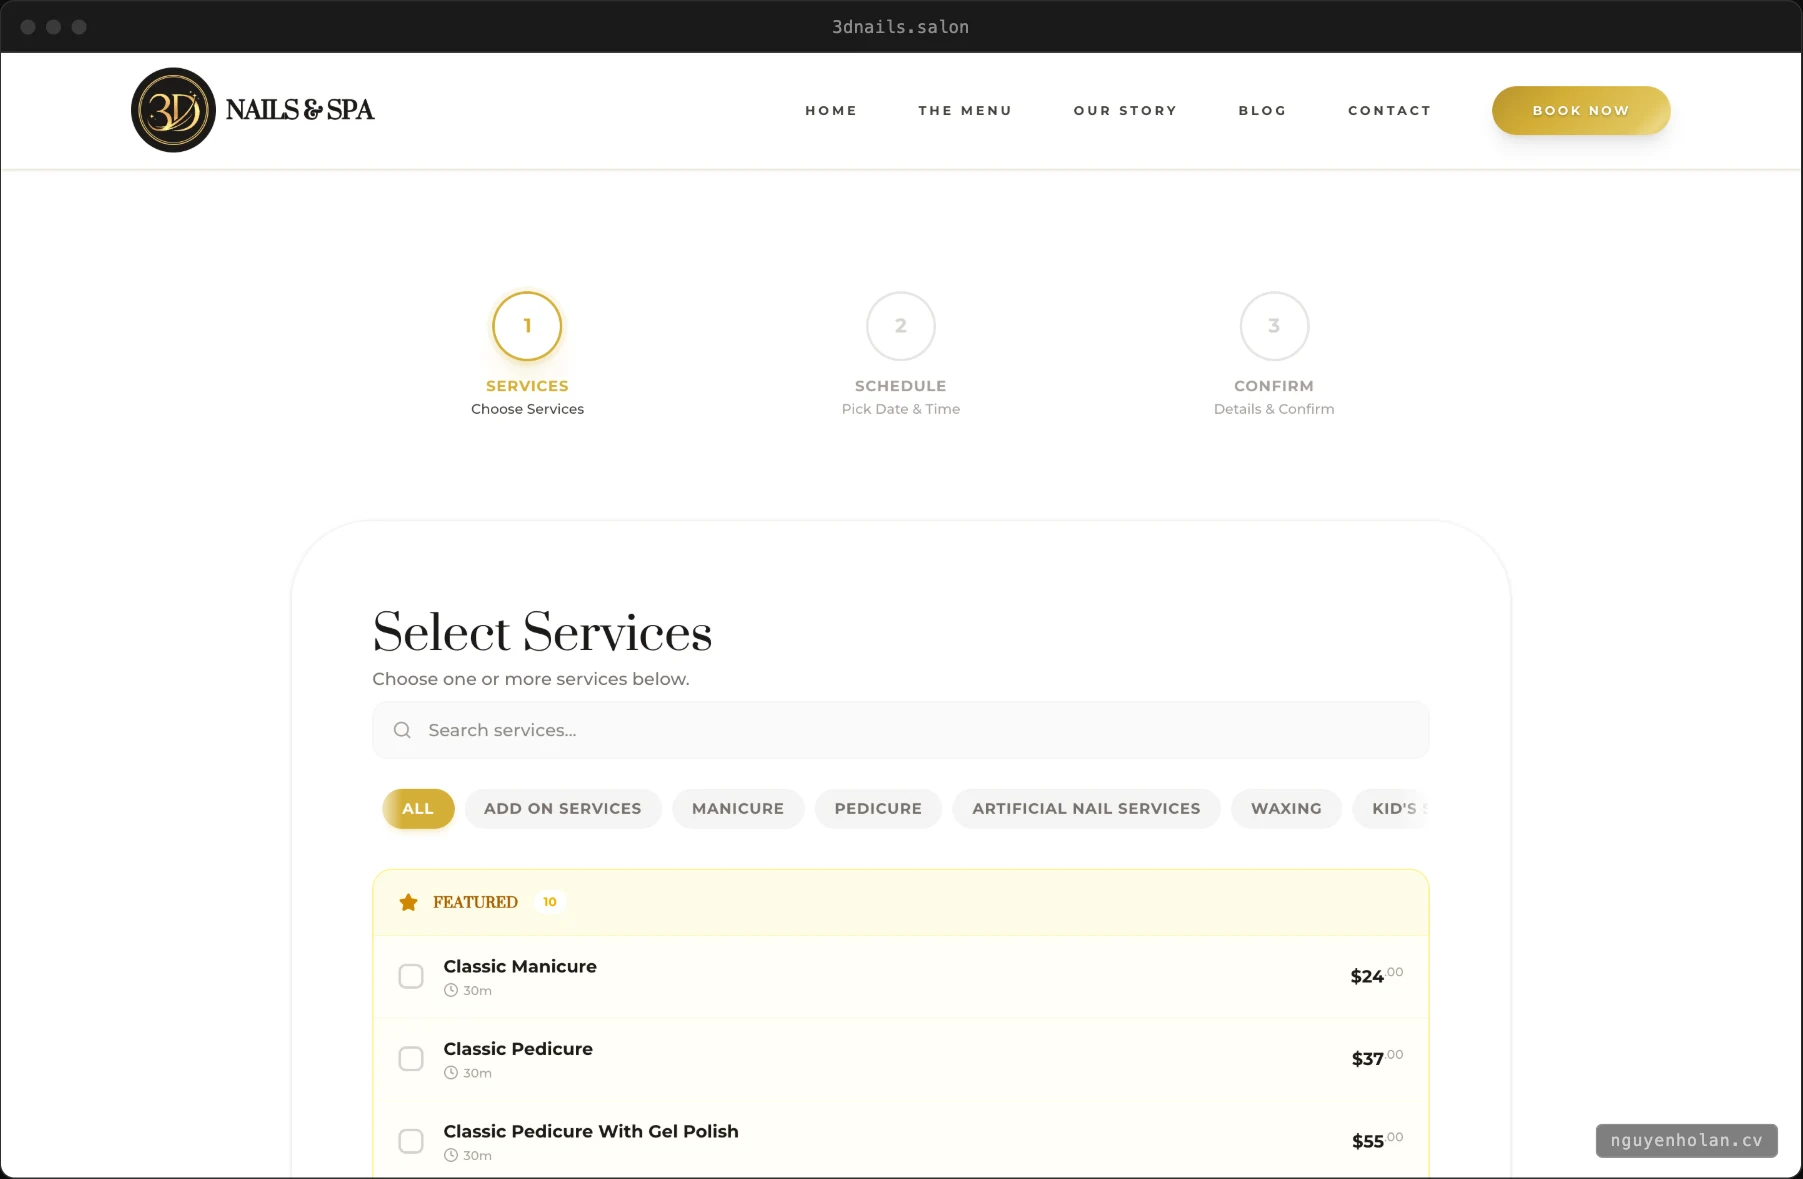Screen dimensions: 1803x1179
Task: Click the 3D Nails & Spa logo
Action: click(252, 110)
